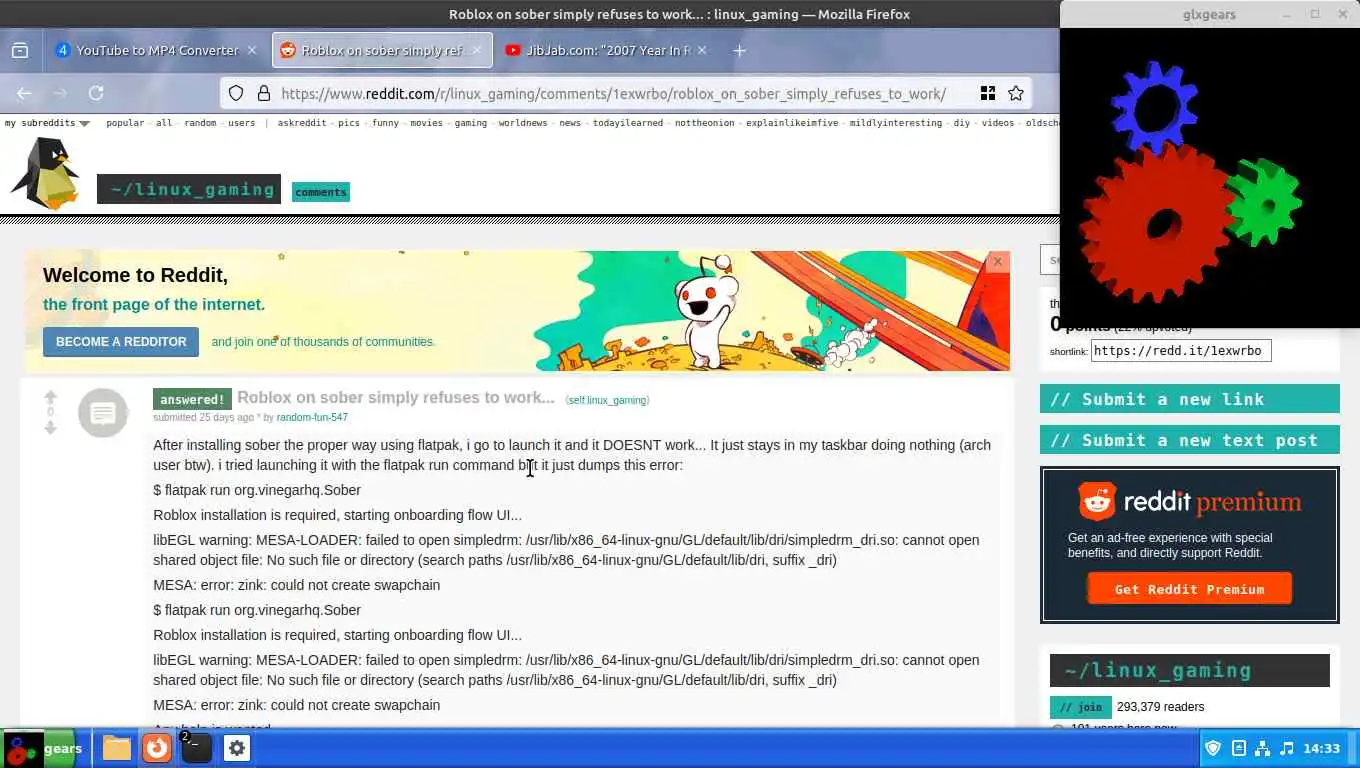
Task: Switch to the YouTube to MP4 Converter tab
Action: (x=157, y=50)
